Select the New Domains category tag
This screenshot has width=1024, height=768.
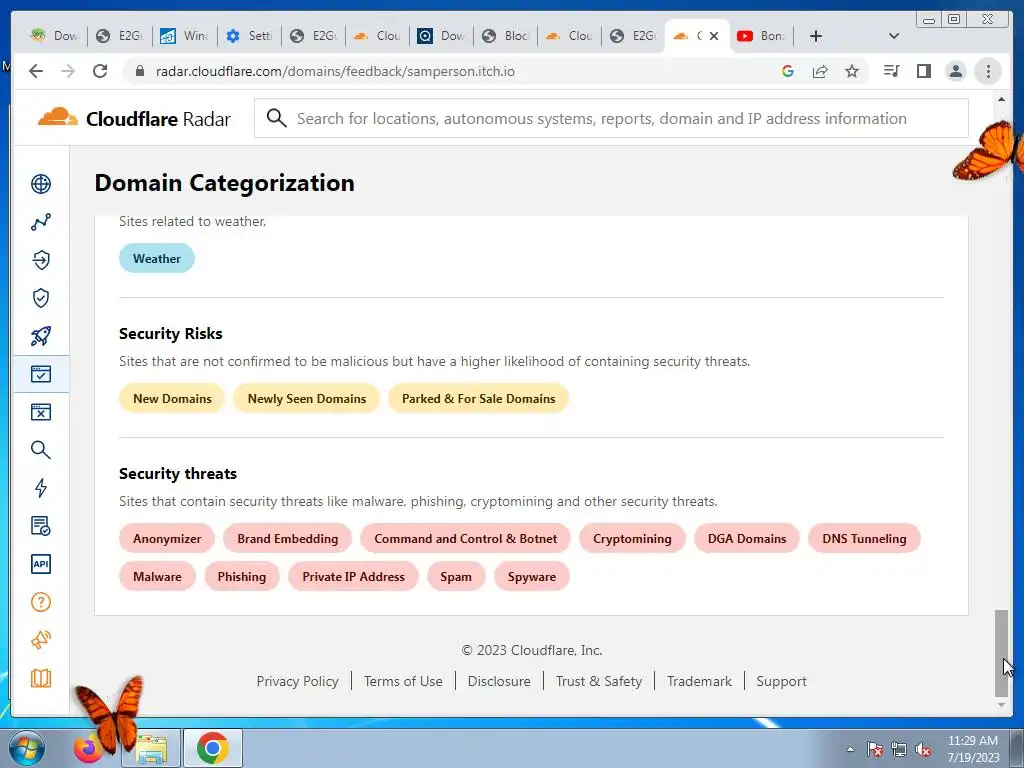click(172, 398)
